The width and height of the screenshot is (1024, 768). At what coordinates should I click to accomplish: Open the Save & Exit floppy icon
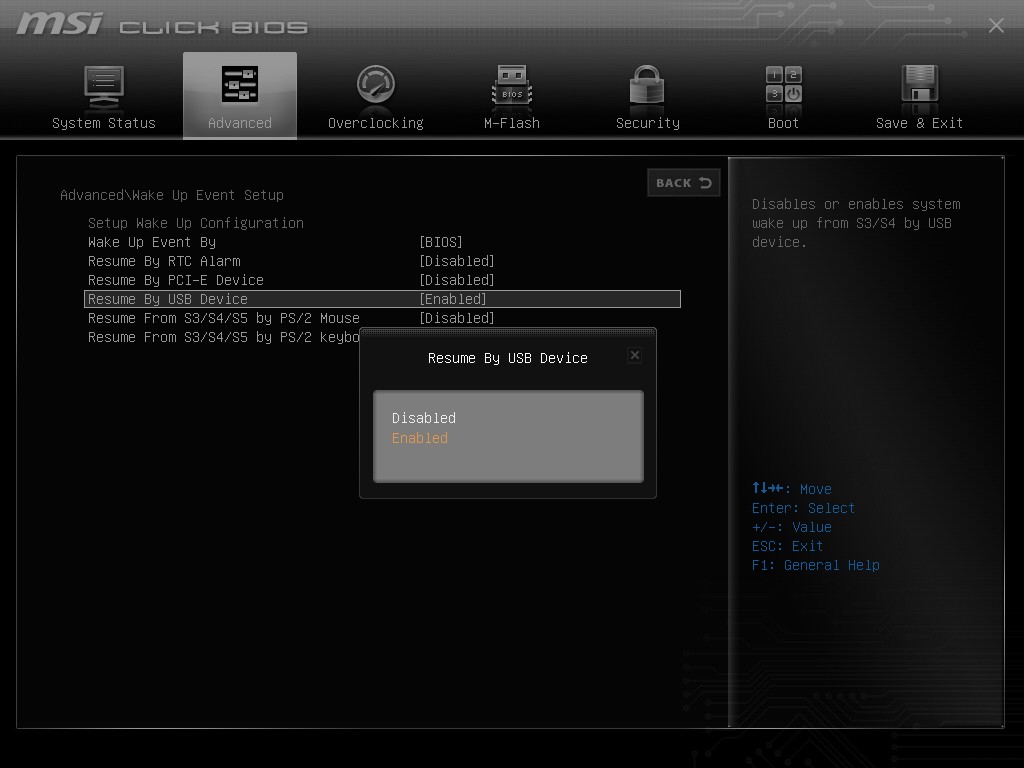coord(920,84)
